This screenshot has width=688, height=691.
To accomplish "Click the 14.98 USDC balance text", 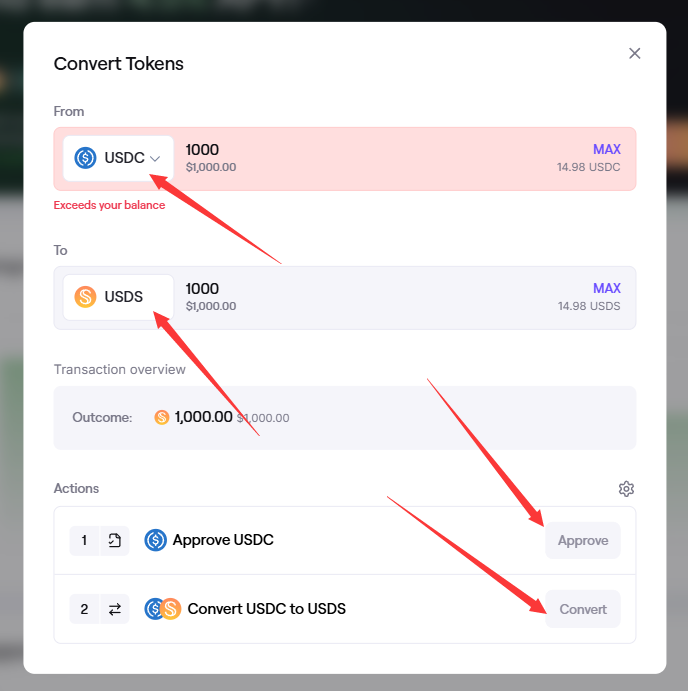I will click(588, 167).
